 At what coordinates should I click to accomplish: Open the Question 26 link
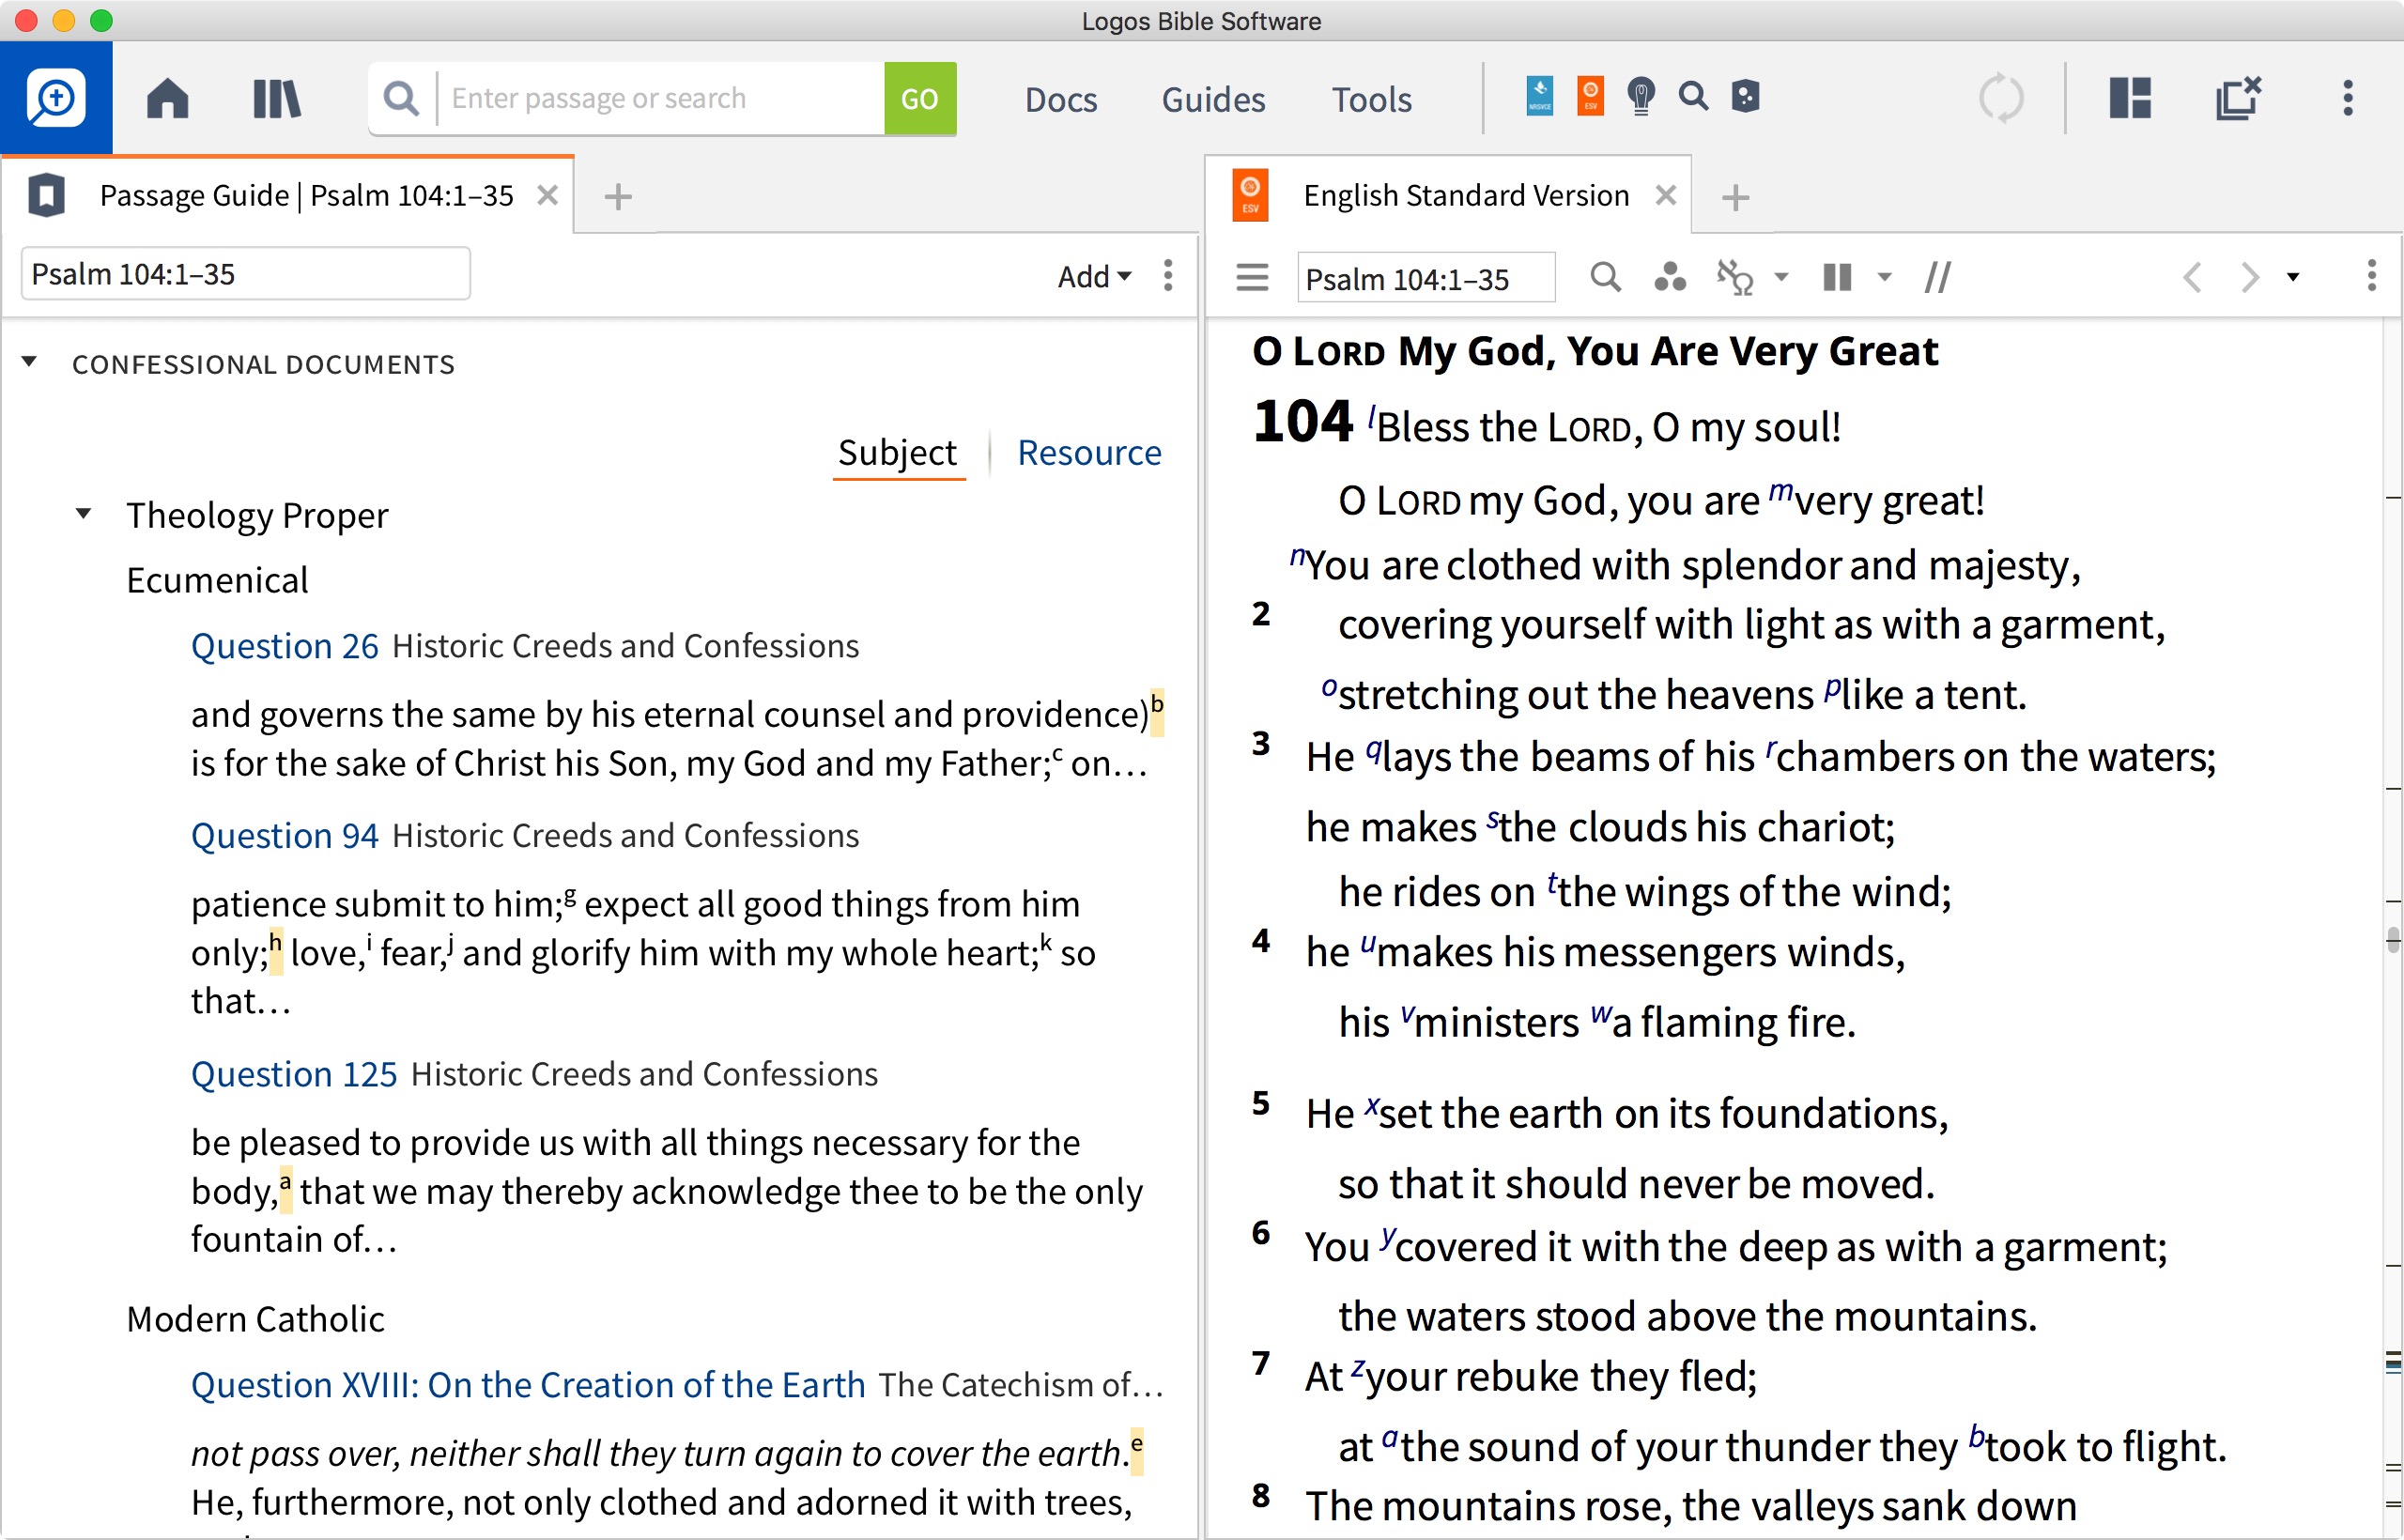click(284, 646)
